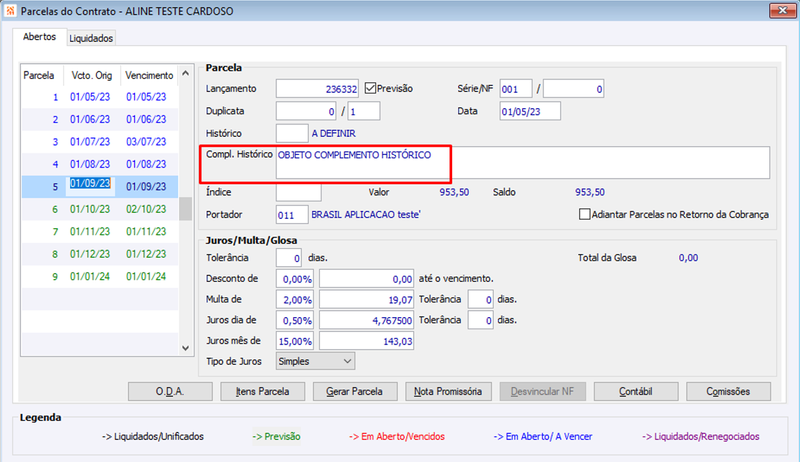
Task: Click the Tolerância dias field under Juros/Multa/Glosa
Action: pyautogui.click(x=289, y=258)
